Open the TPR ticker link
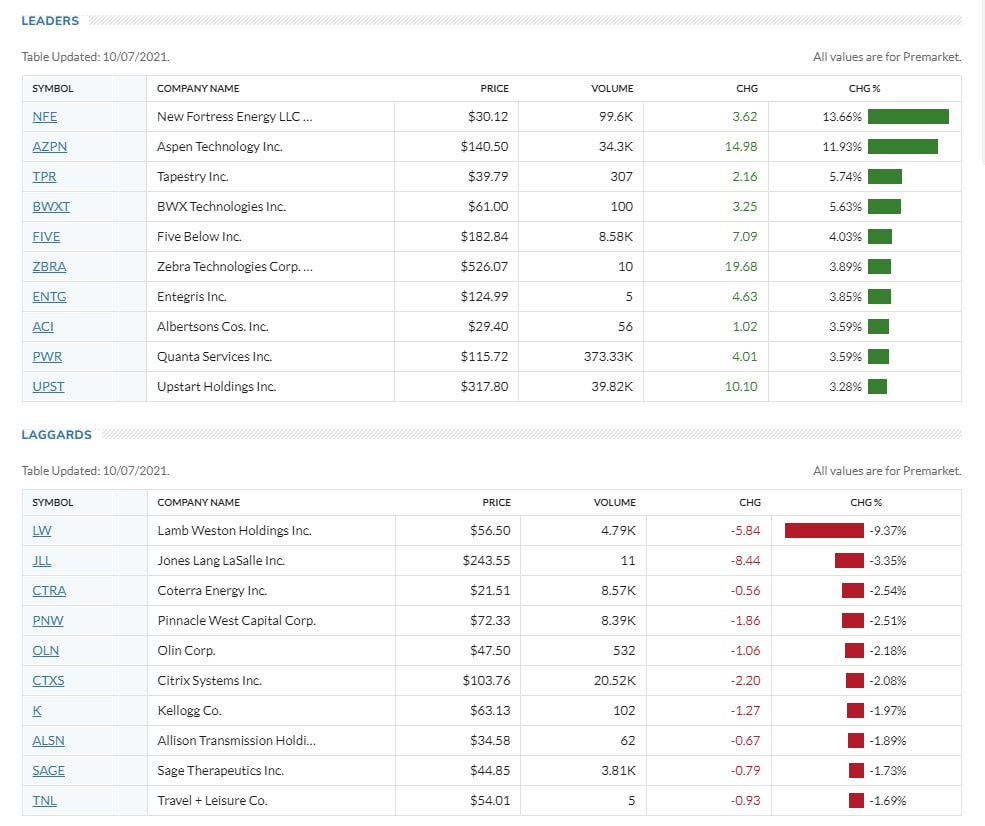 click(x=44, y=177)
